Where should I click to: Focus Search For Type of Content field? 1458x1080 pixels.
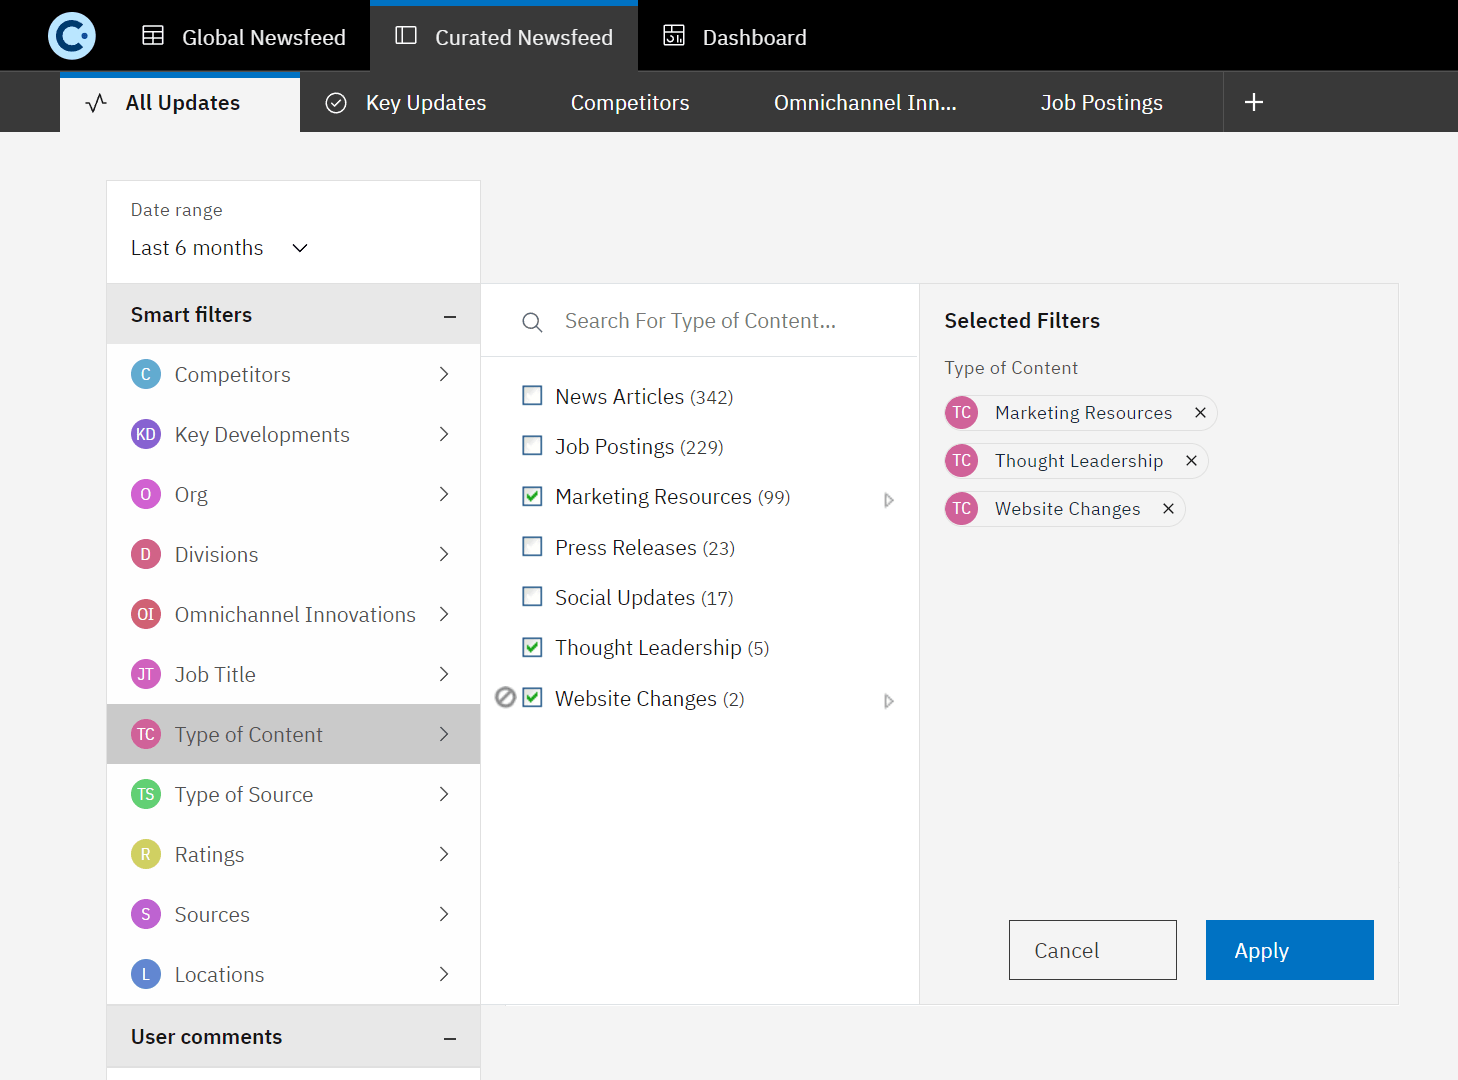(700, 321)
